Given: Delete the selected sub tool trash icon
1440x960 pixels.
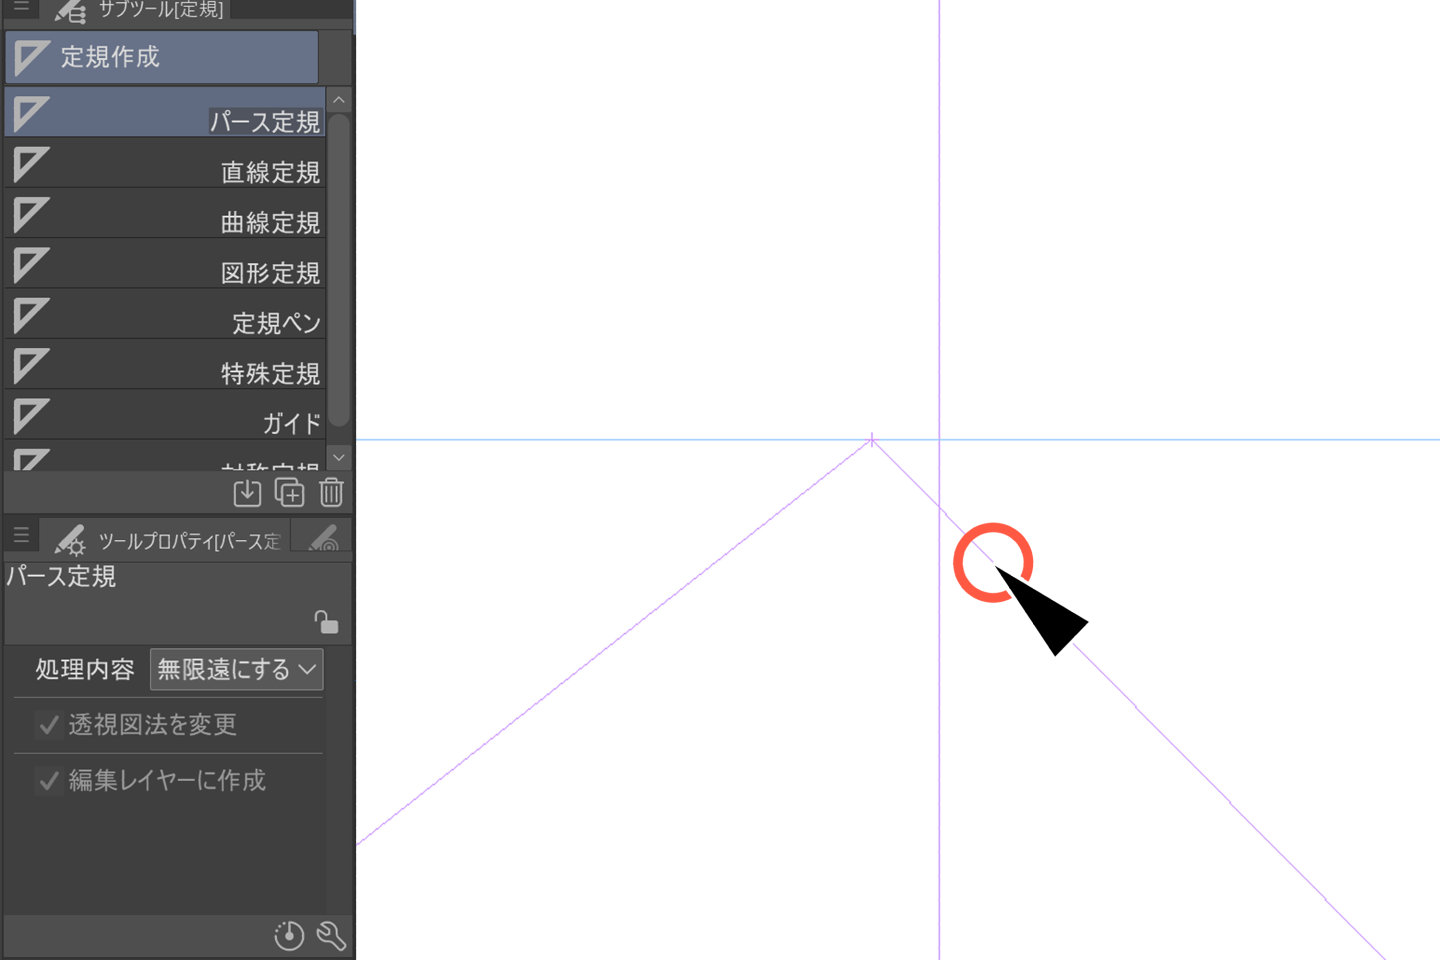Looking at the screenshot, I should click(331, 493).
